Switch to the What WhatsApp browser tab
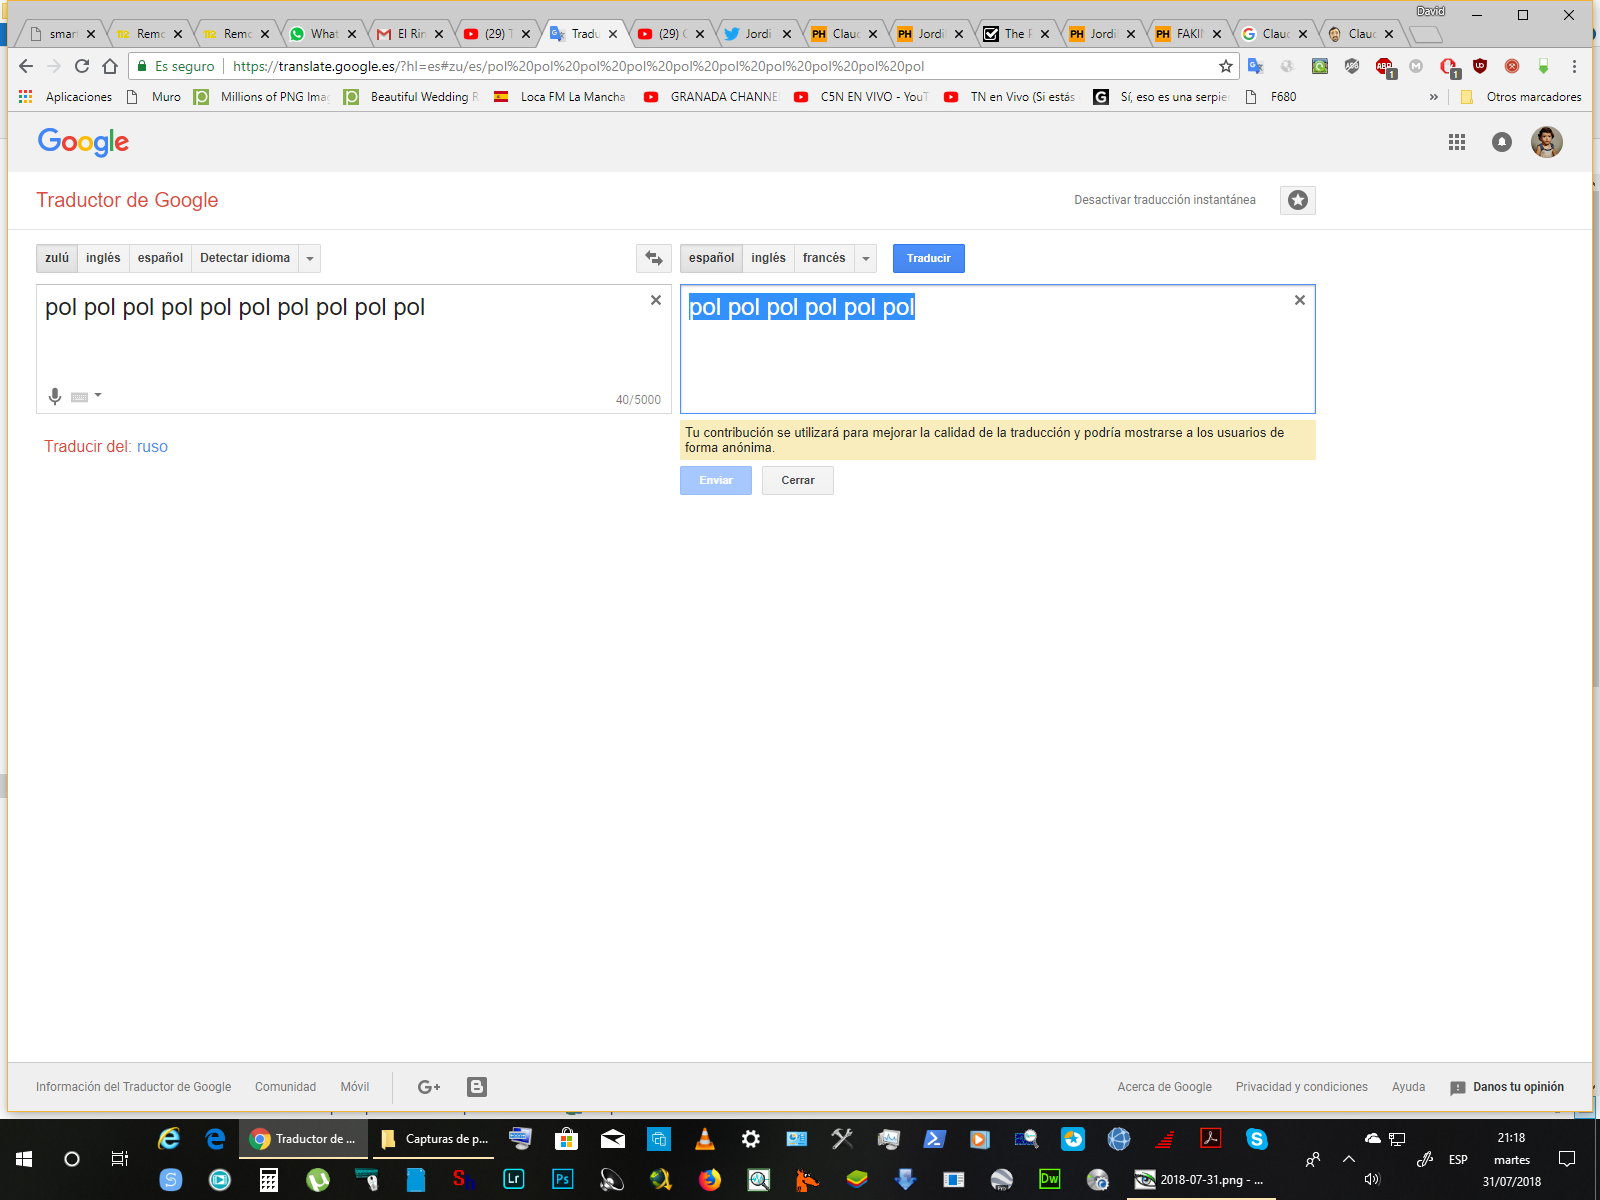This screenshot has width=1600, height=1200. (x=323, y=34)
